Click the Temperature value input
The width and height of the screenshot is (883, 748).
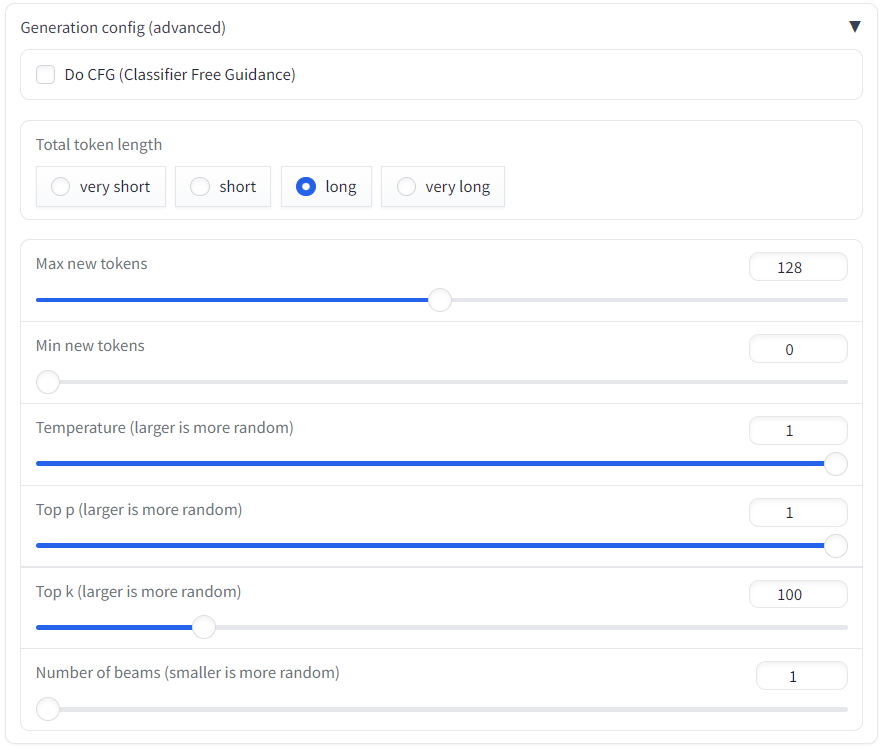coord(797,431)
